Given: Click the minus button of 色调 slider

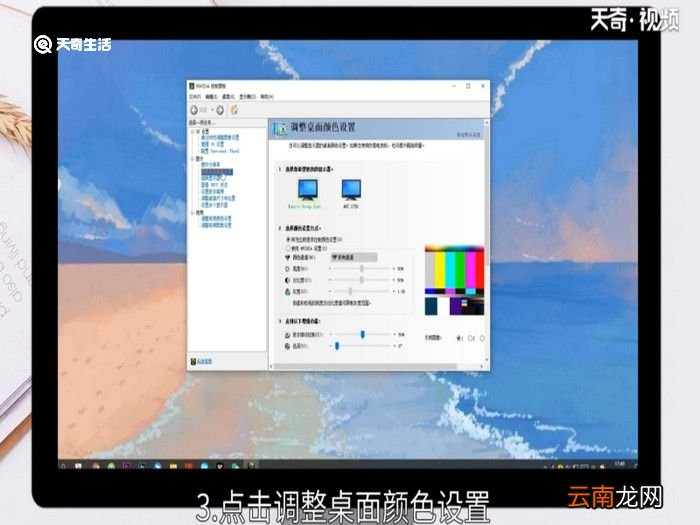Looking at the screenshot, I should [331, 346].
